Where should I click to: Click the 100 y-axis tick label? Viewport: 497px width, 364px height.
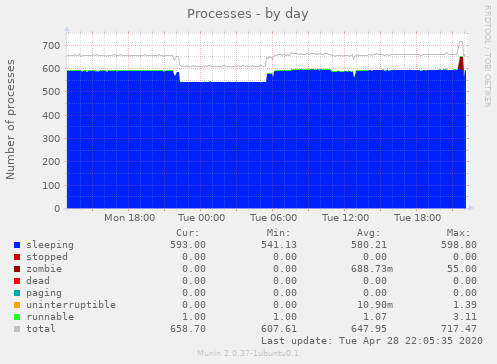51,186
